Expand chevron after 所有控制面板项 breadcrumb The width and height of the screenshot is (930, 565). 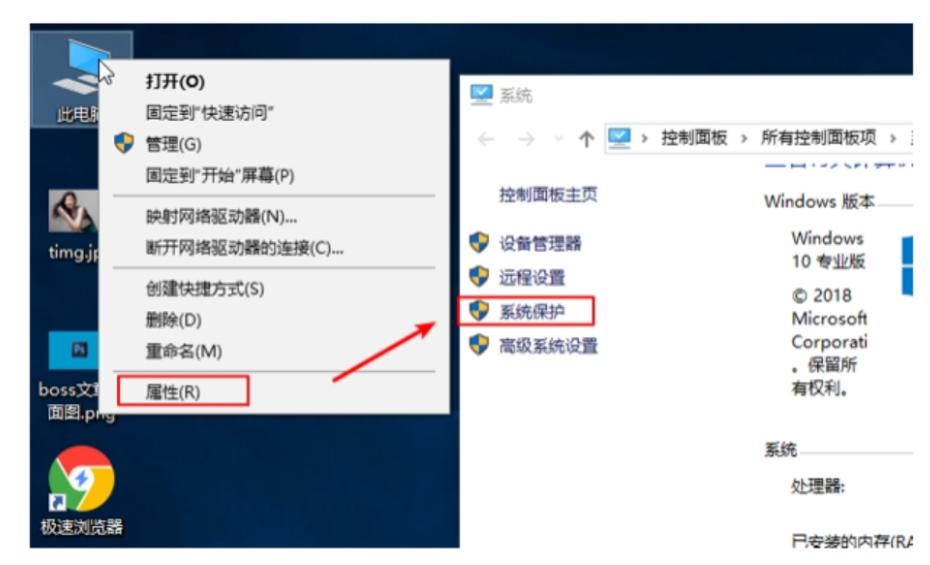point(893,139)
